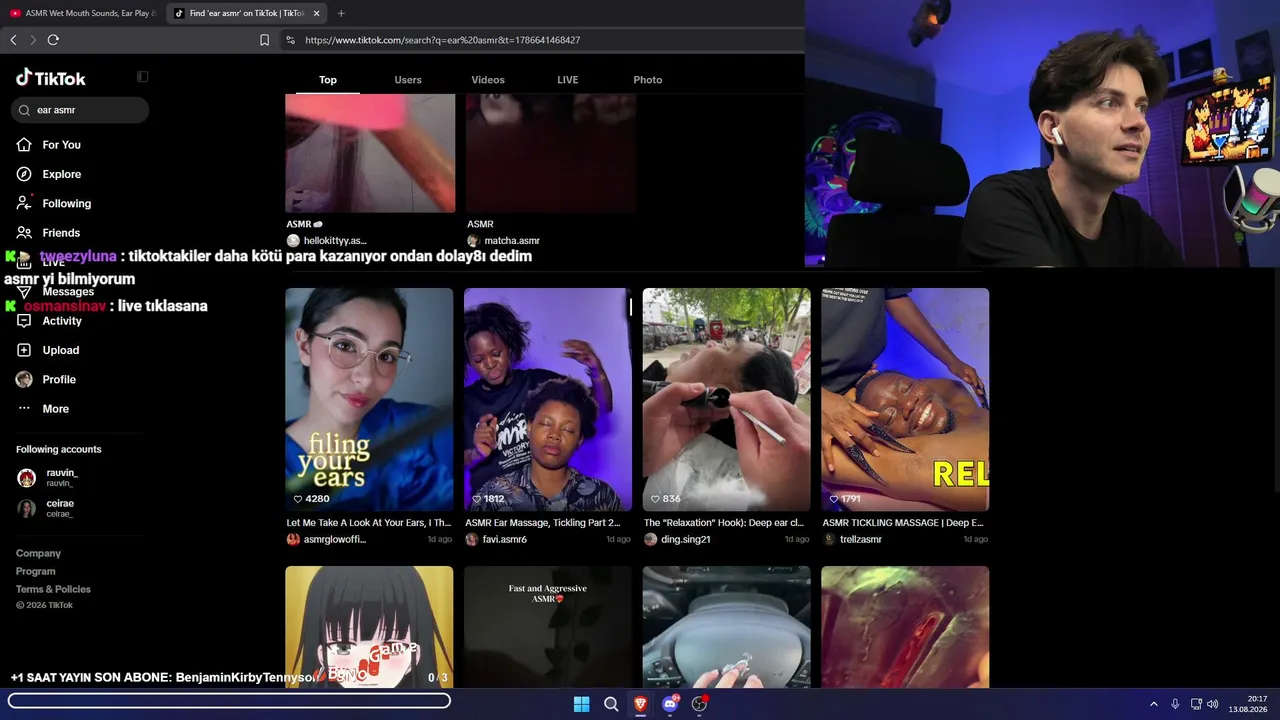Viewport: 1280px width, 720px height.
Task: Click the microphone tray icon
Action: point(1175,704)
